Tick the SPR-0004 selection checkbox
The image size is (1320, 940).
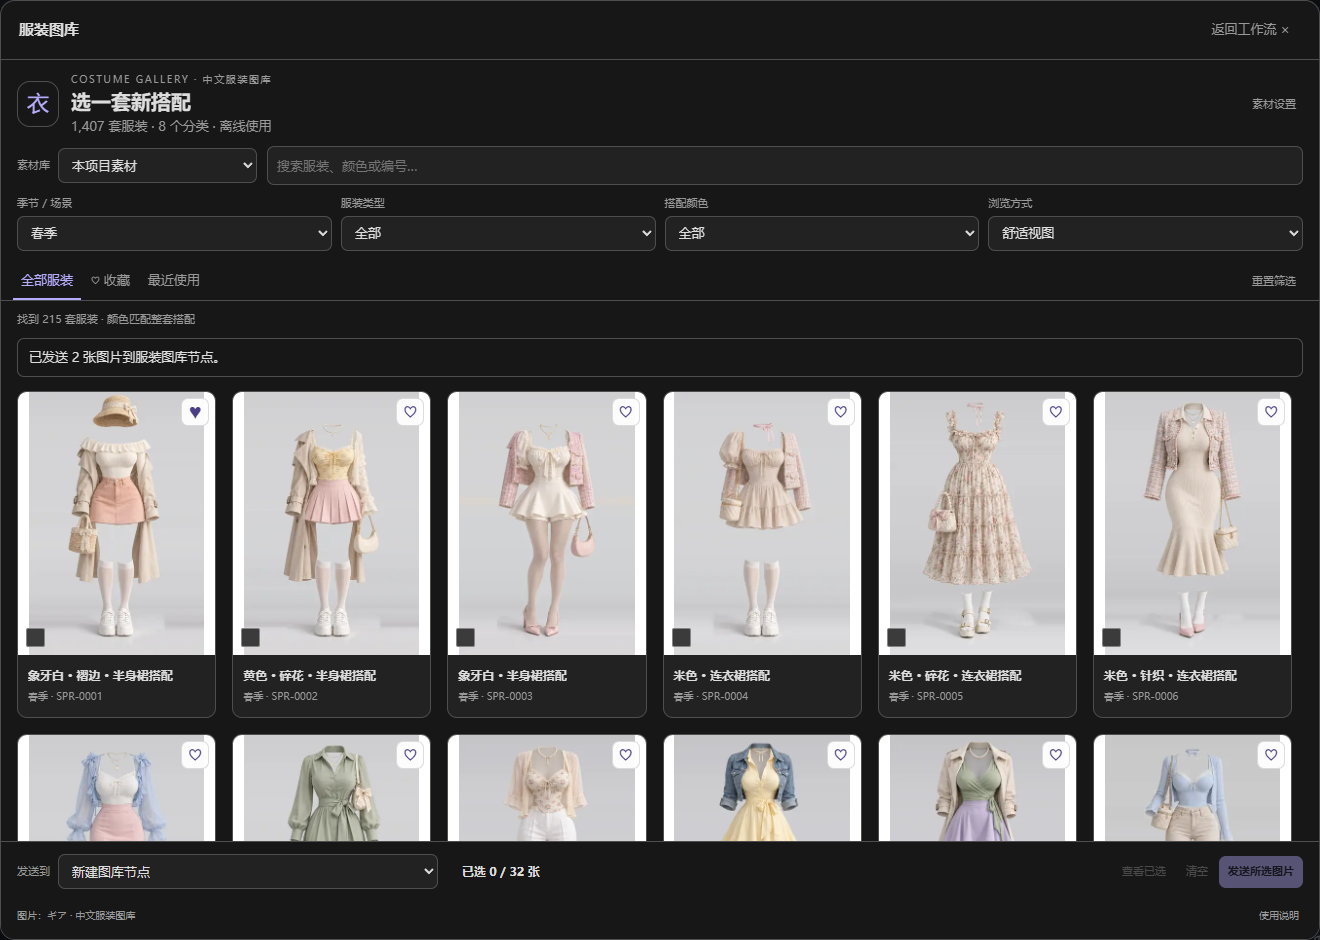click(681, 637)
